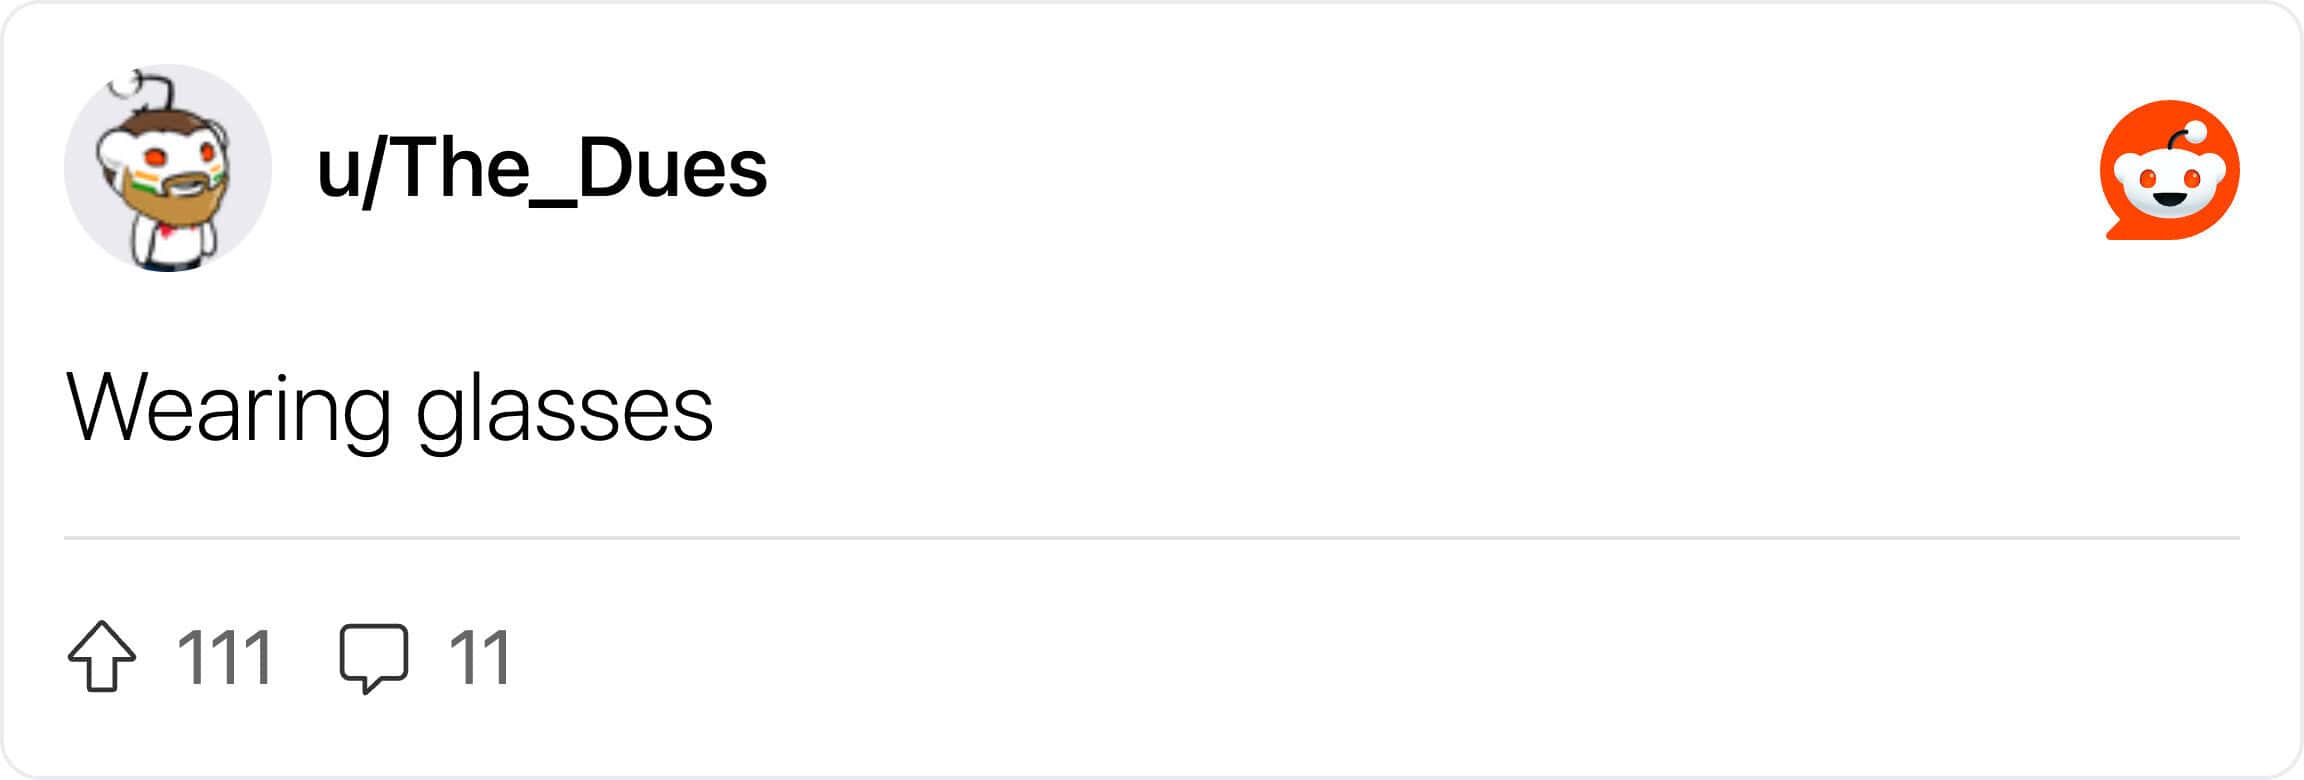Click the comment count 11
Viewport: 2304px width, 780px height.
(480, 657)
